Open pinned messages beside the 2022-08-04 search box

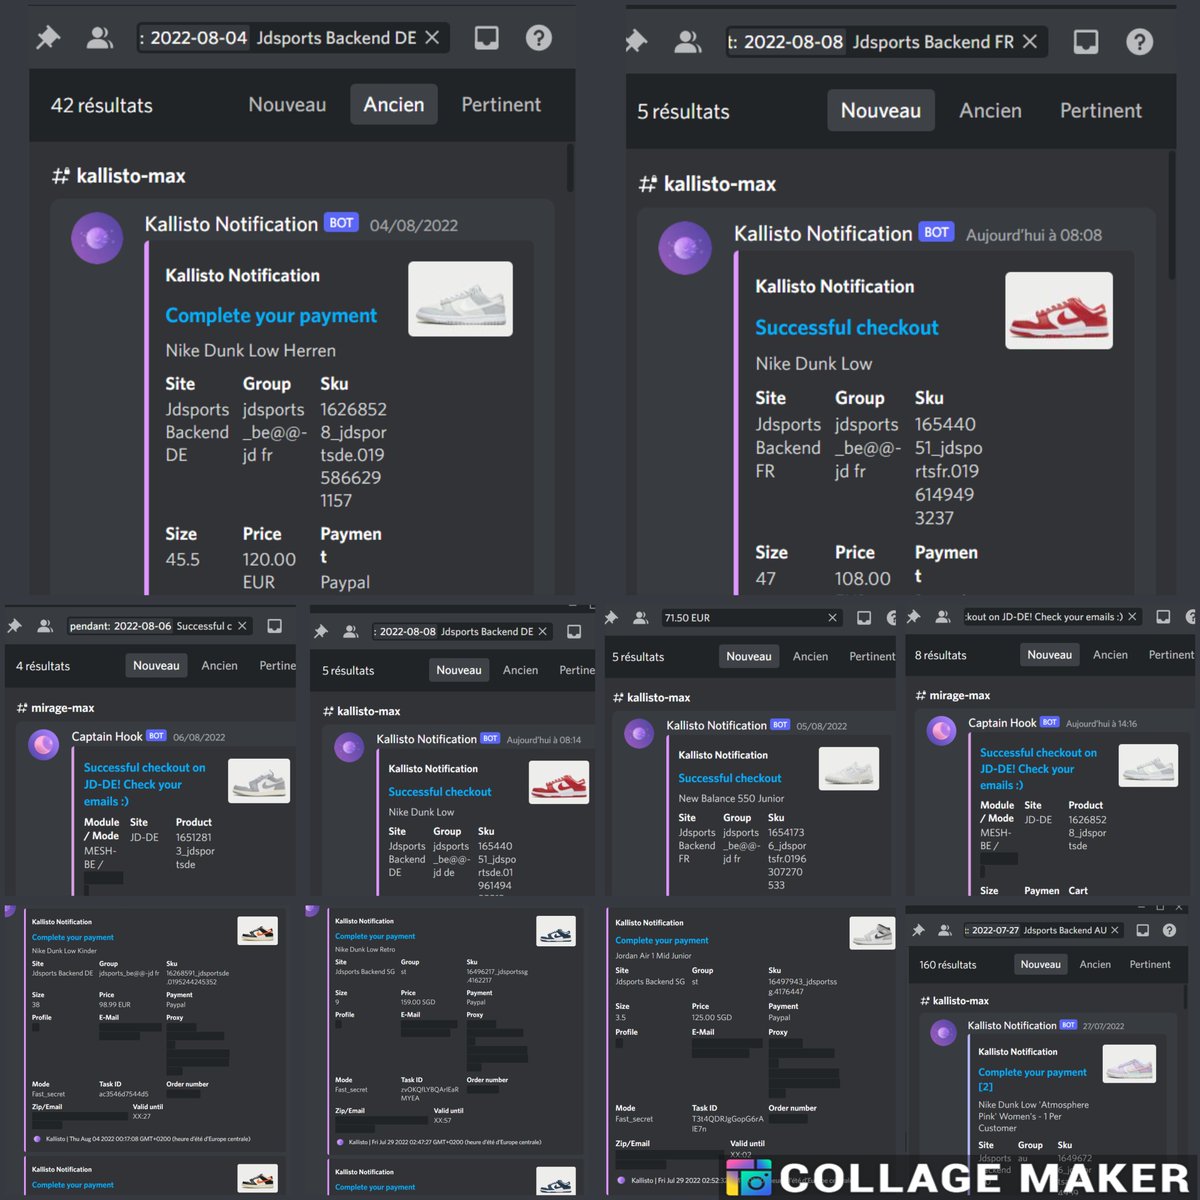click(48, 38)
